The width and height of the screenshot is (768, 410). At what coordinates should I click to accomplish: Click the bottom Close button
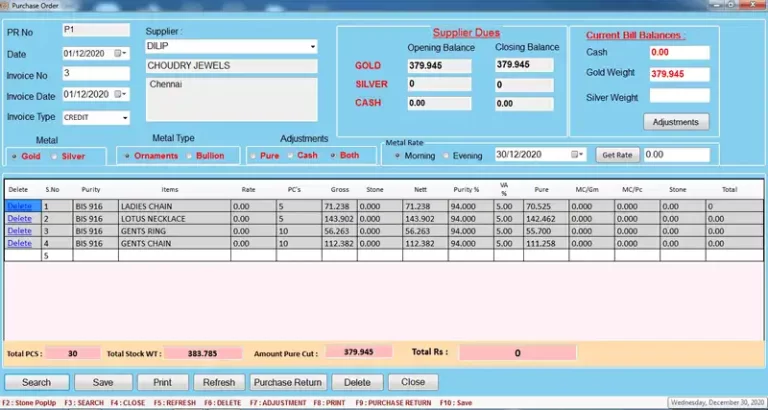point(413,382)
